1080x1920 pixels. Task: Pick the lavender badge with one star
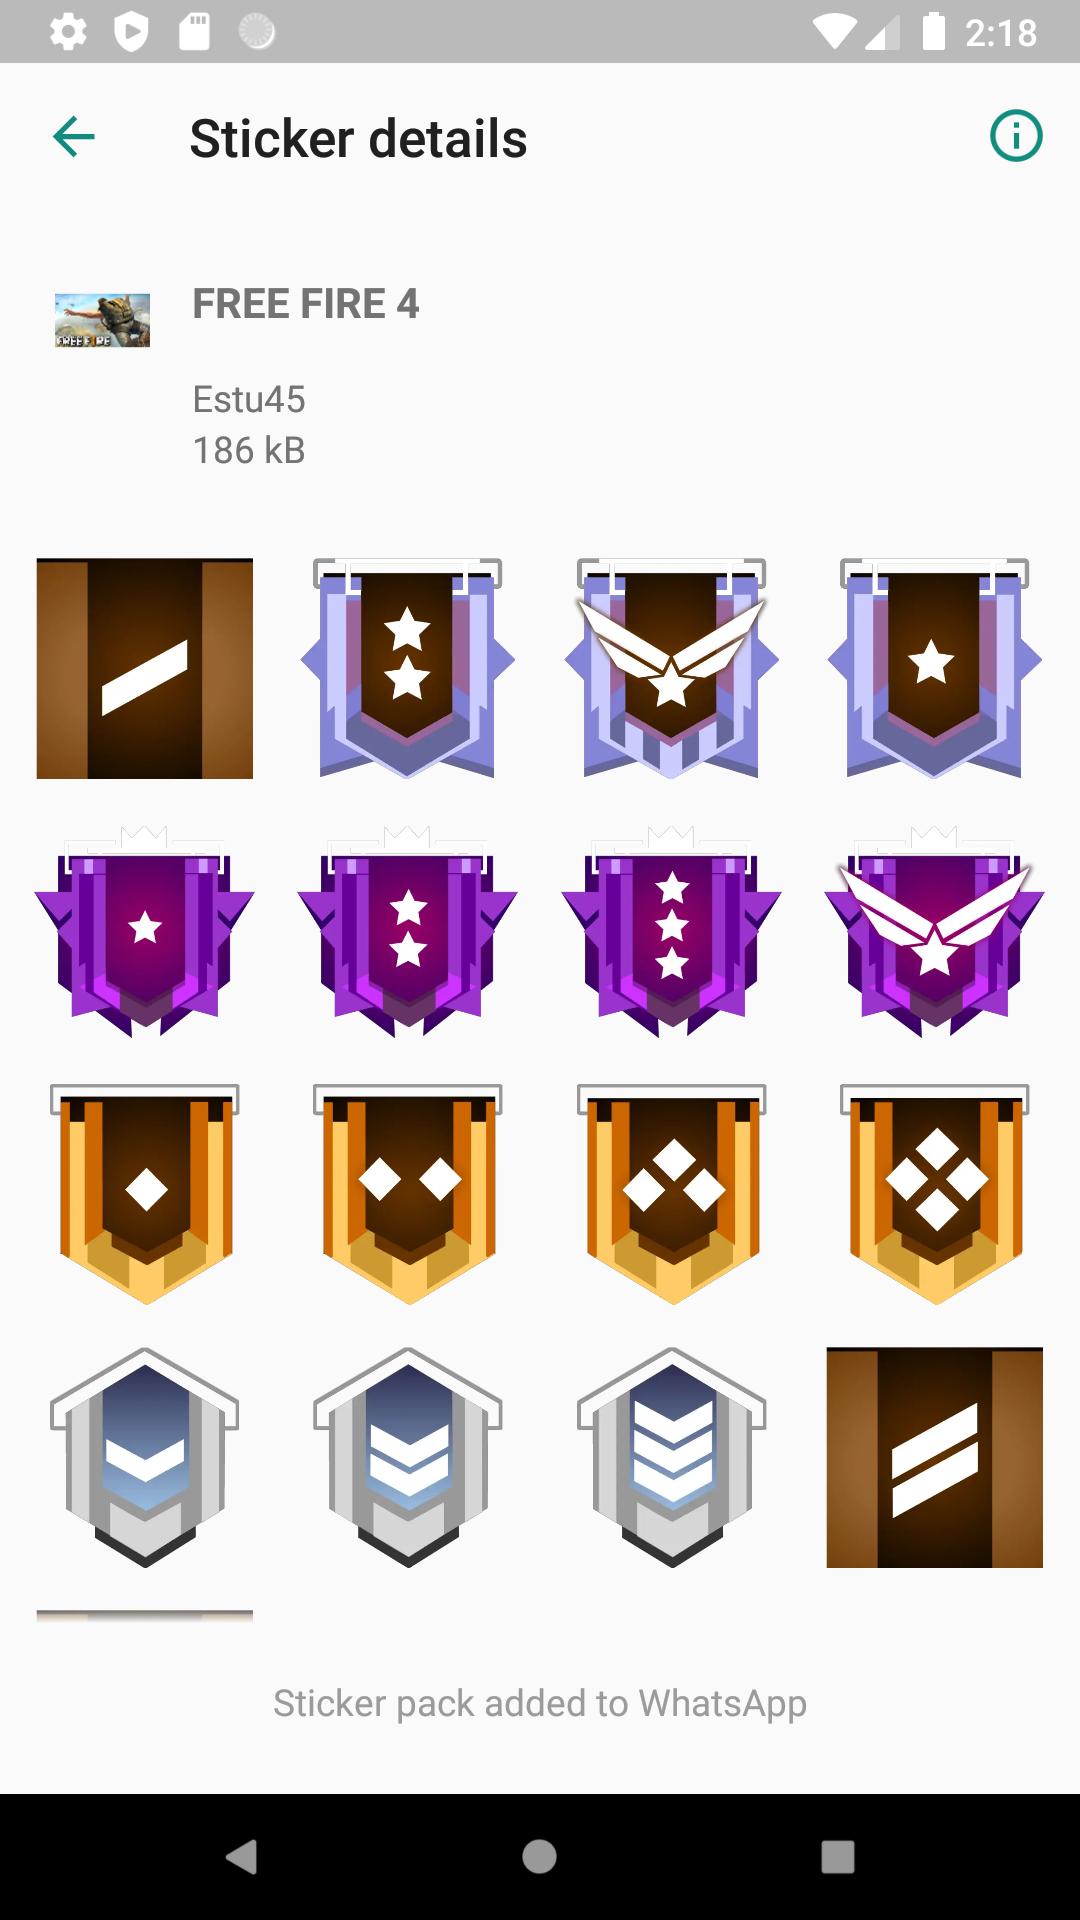pos(935,668)
